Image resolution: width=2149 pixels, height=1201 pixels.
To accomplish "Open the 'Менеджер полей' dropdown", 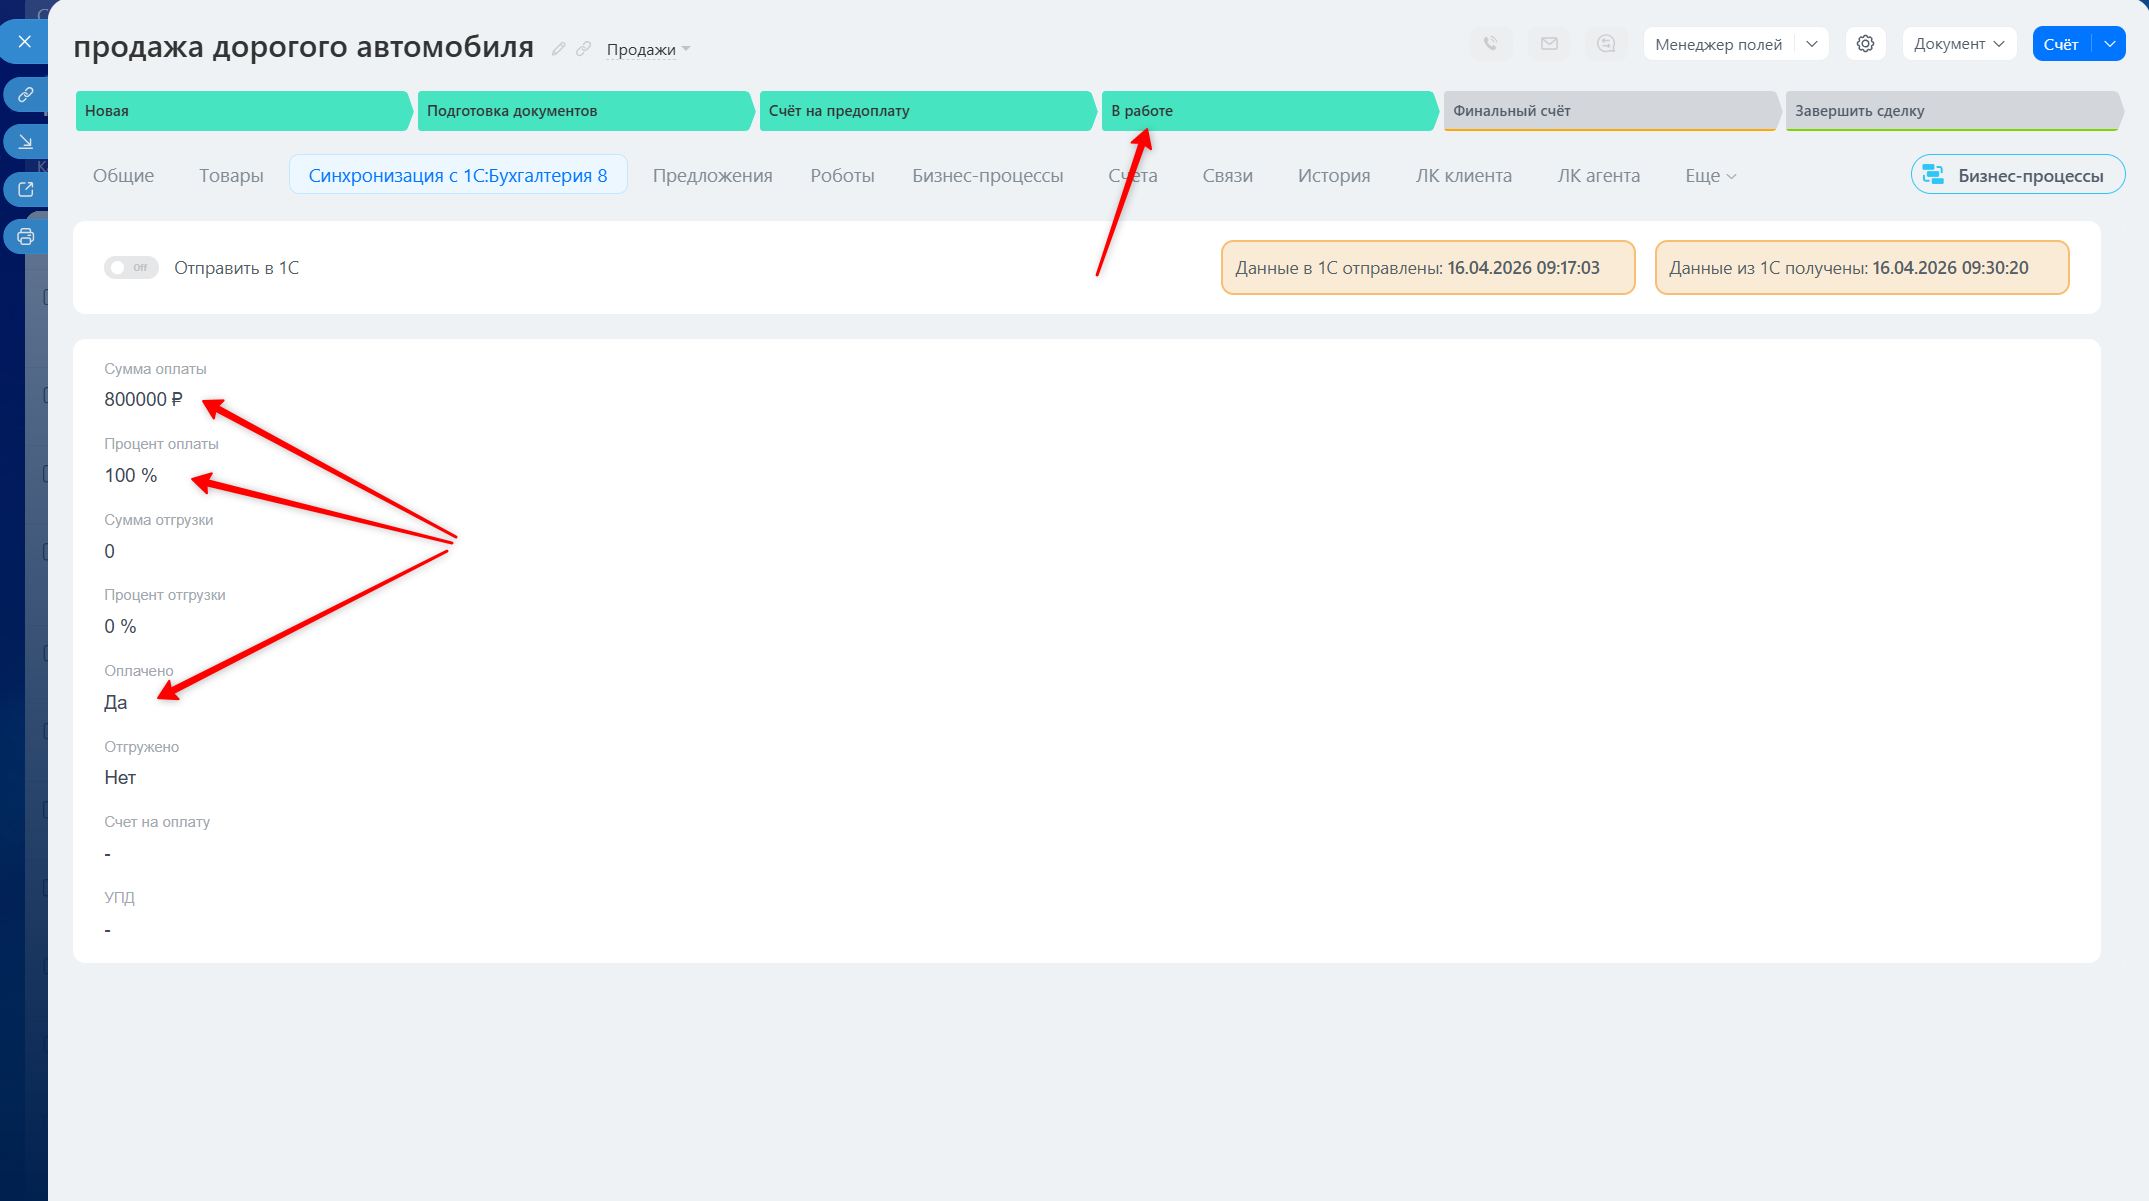I will [1736, 44].
